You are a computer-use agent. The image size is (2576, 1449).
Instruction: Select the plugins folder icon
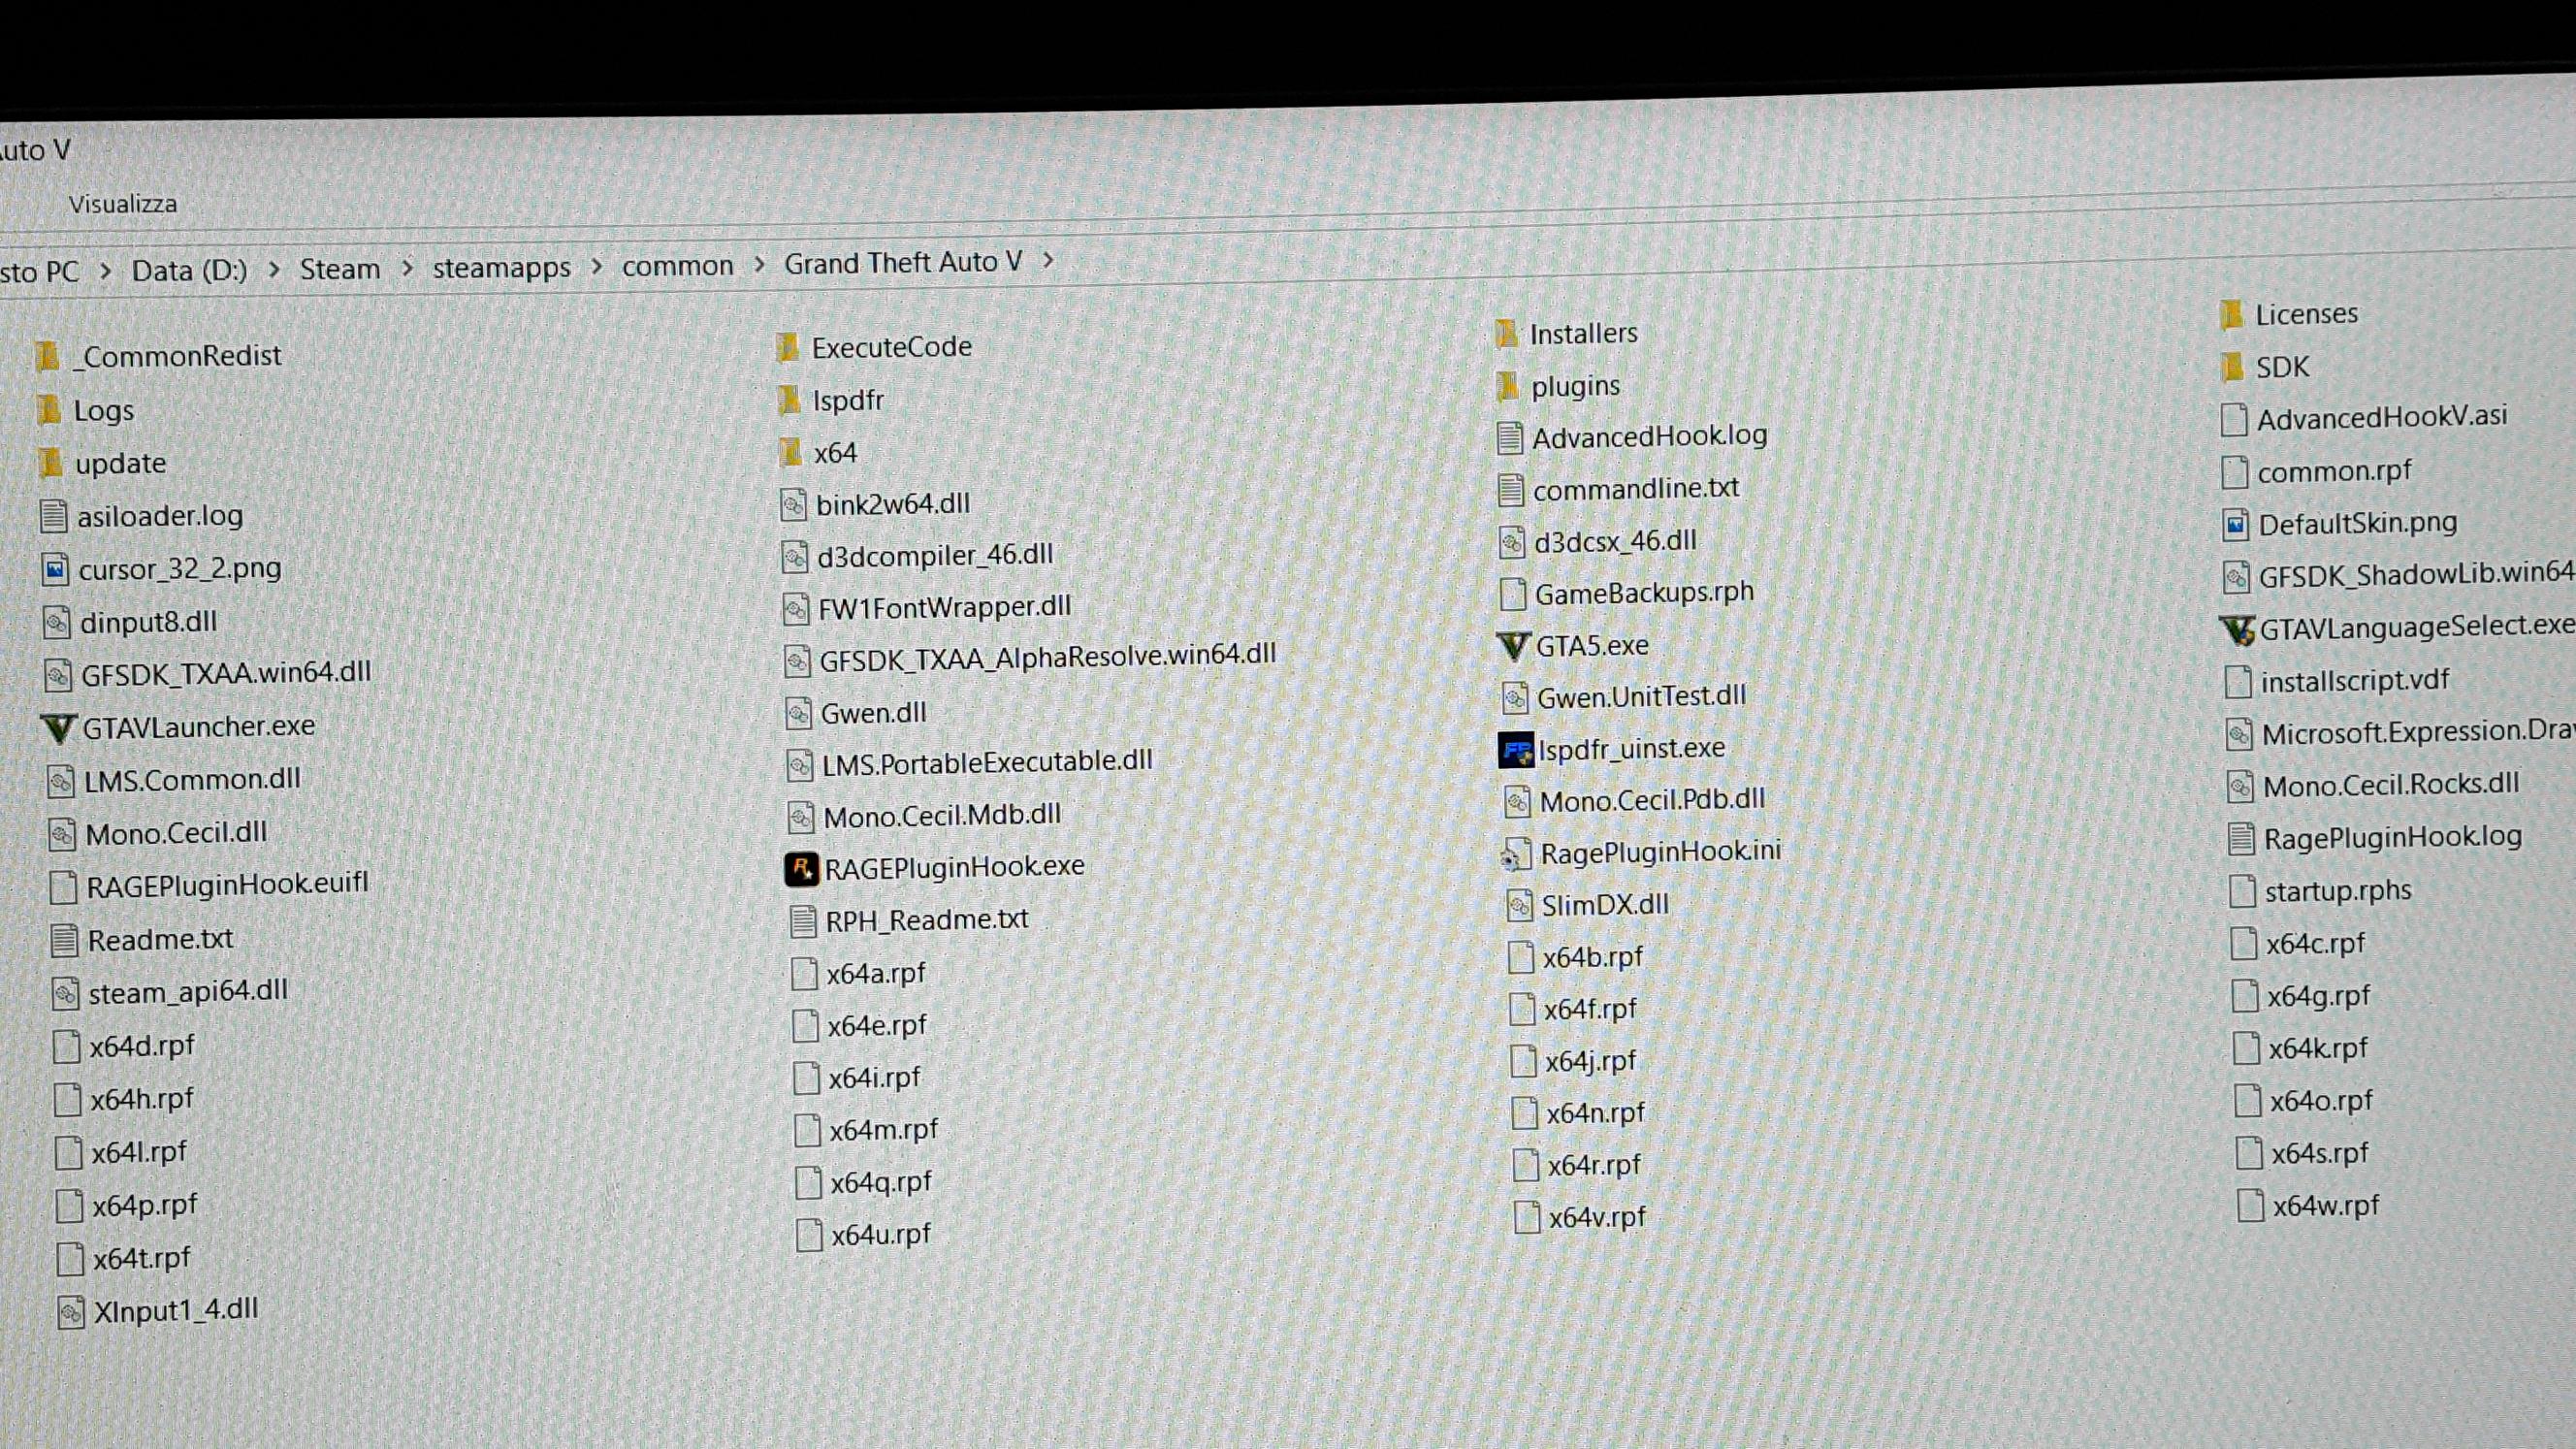click(x=1508, y=386)
